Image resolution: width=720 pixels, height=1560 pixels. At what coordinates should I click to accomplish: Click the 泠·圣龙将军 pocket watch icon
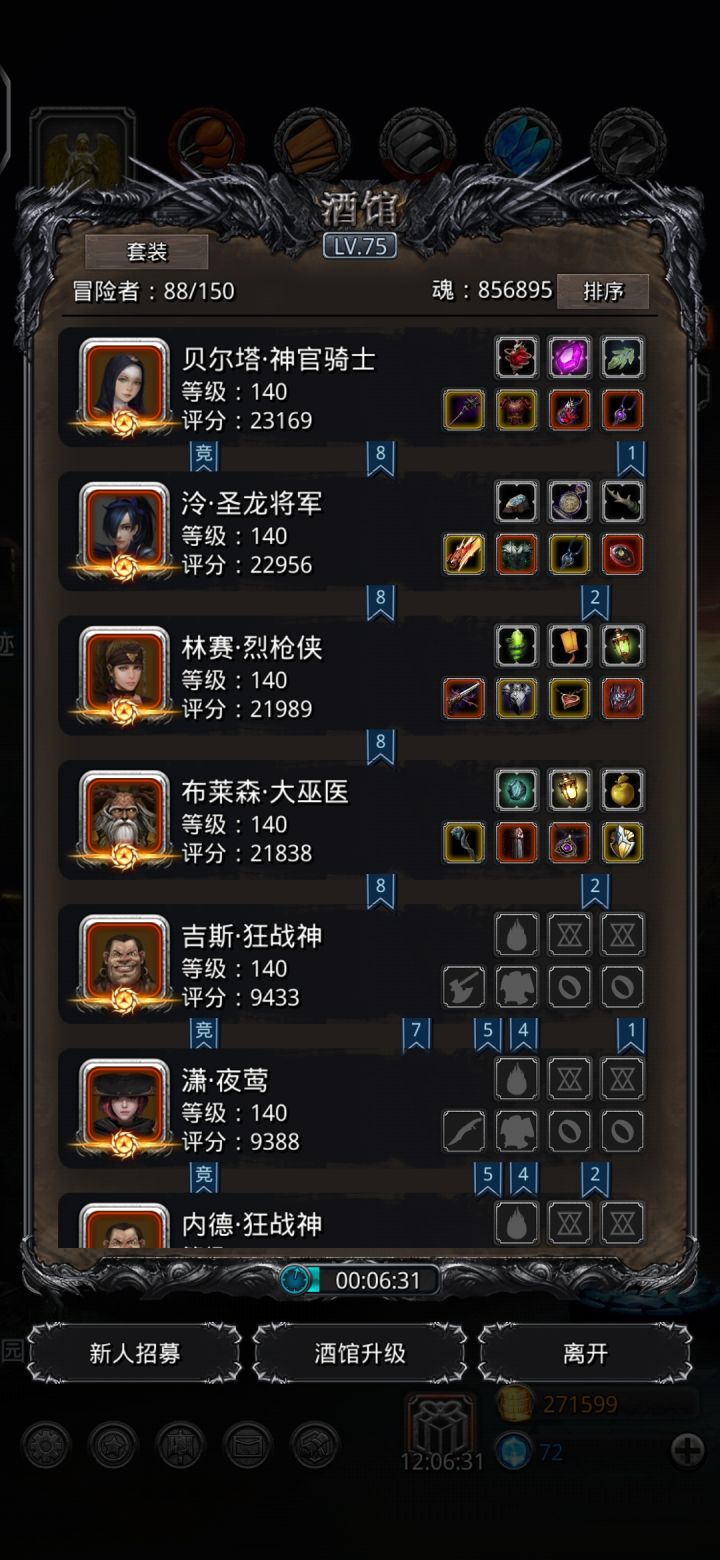pyautogui.click(x=569, y=501)
